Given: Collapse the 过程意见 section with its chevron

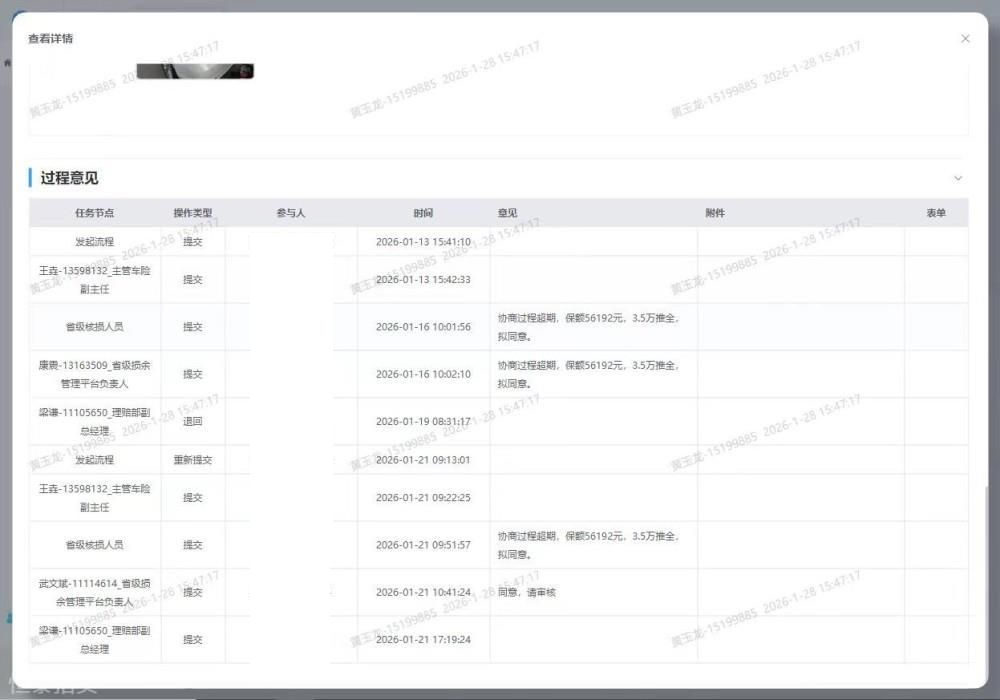Looking at the screenshot, I should 957,178.
